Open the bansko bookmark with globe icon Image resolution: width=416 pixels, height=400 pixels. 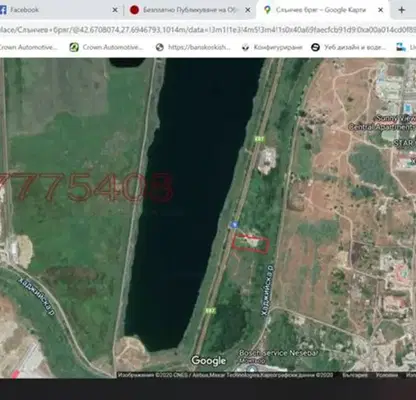pyautogui.click(x=193, y=47)
